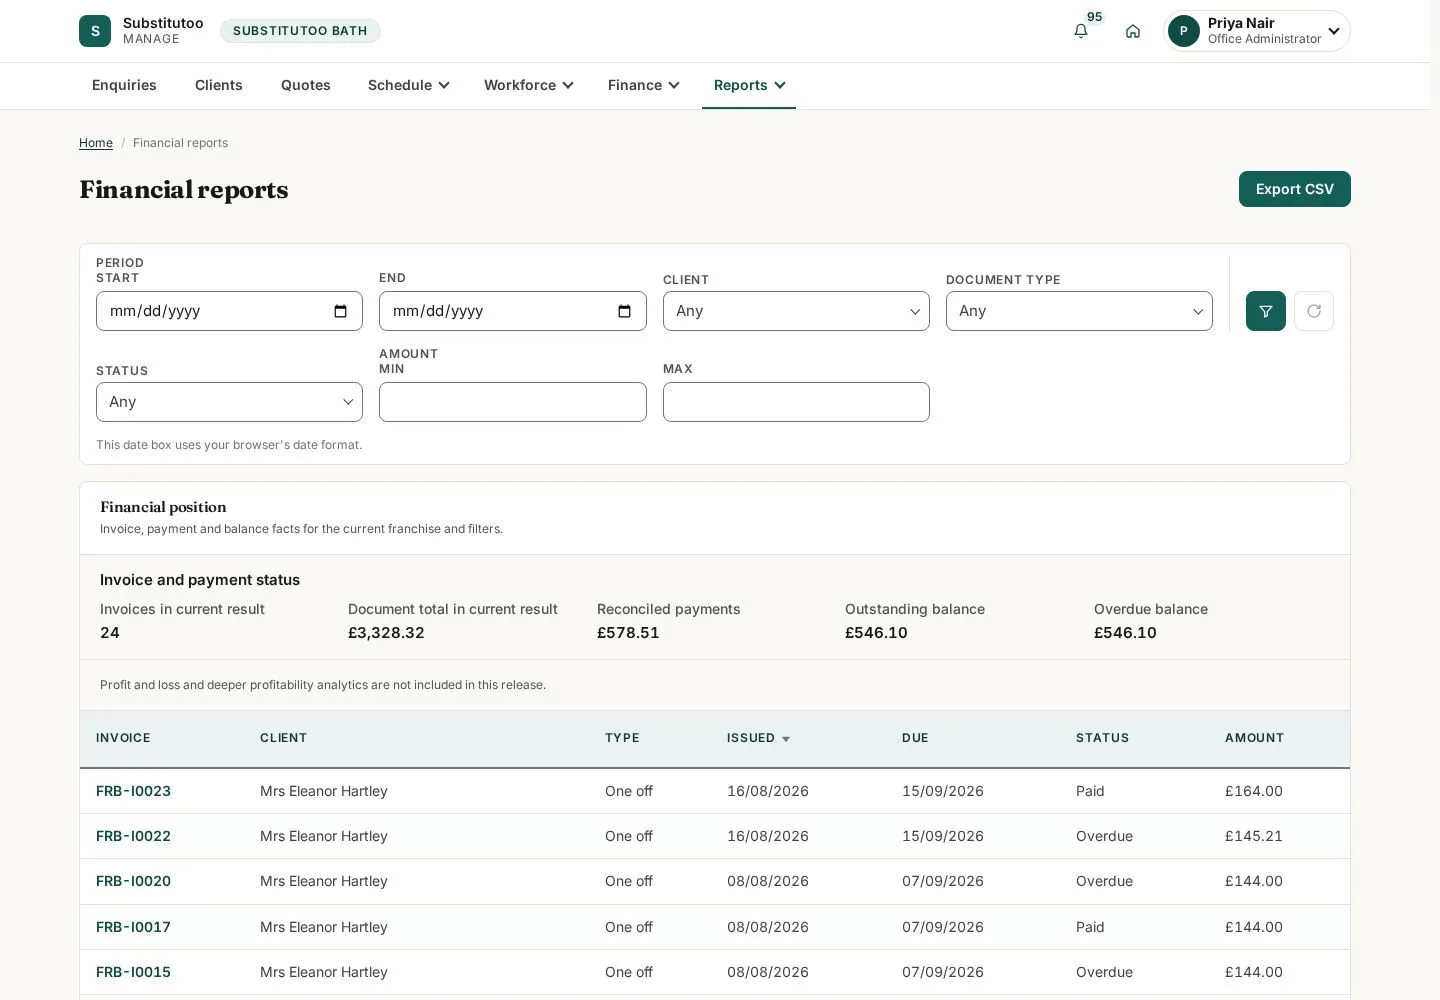Open the Document Type dropdown
The width and height of the screenshot is (1440, 1000).
1079,311
